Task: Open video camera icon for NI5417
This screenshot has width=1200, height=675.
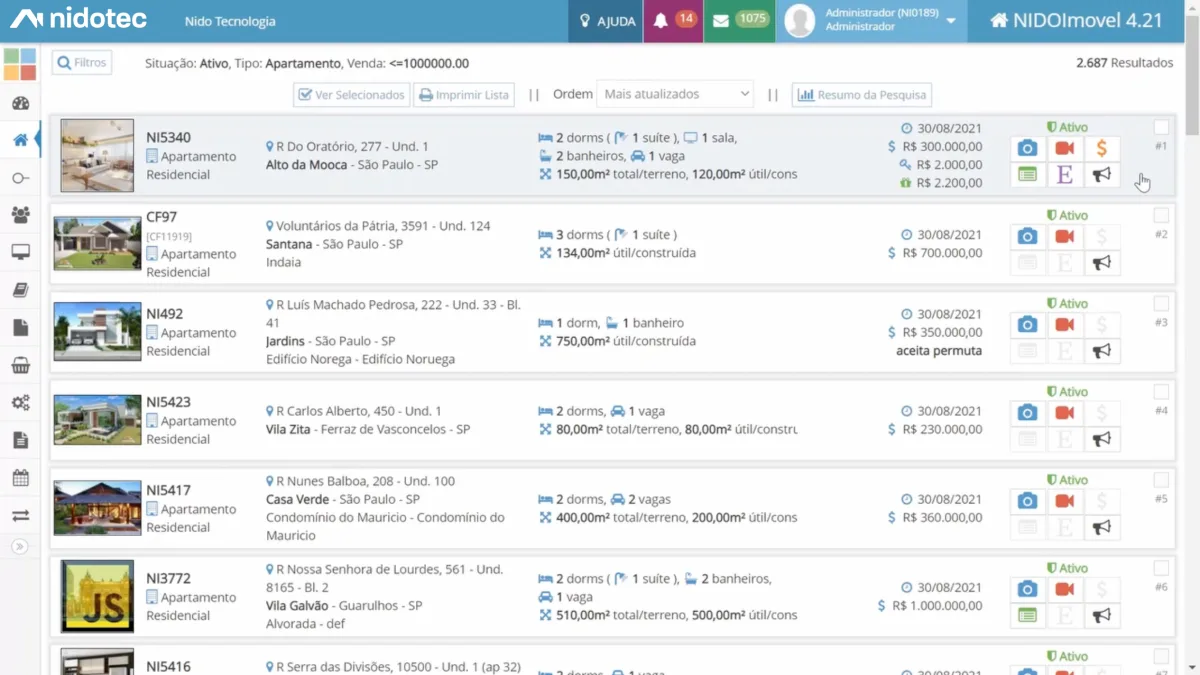Action: (1064, 501)
